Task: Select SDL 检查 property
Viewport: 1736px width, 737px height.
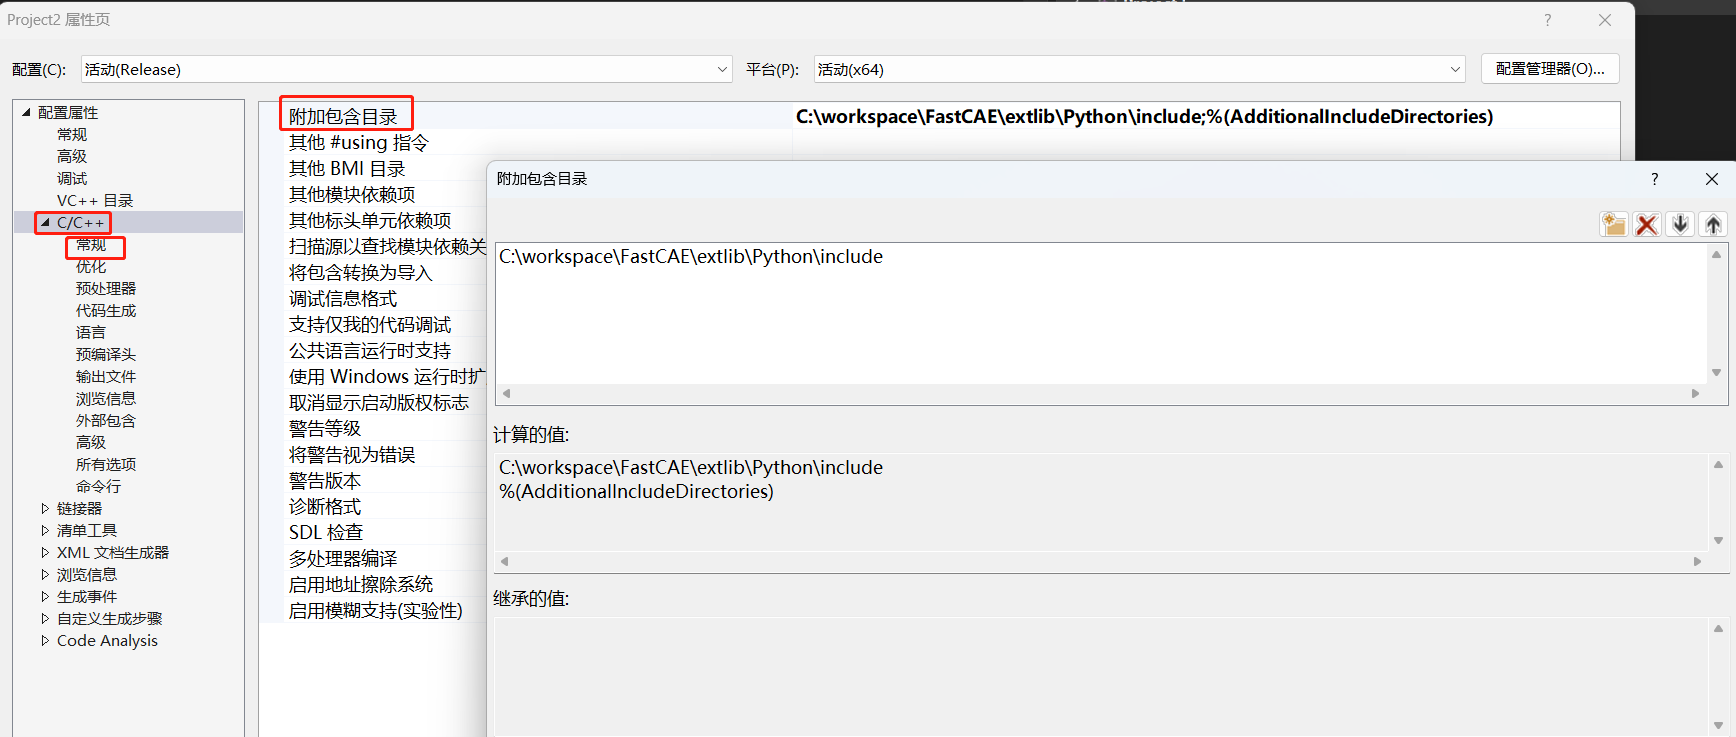Action: (326, 532)
